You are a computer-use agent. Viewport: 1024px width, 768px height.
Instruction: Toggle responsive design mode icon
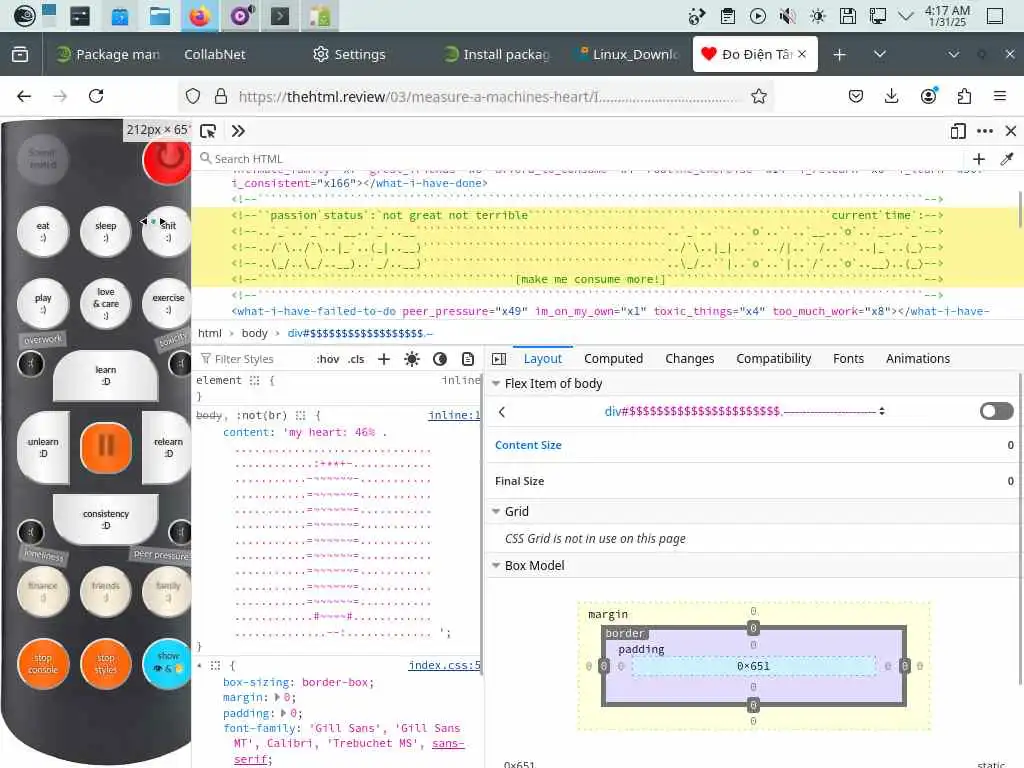(958, 131)
